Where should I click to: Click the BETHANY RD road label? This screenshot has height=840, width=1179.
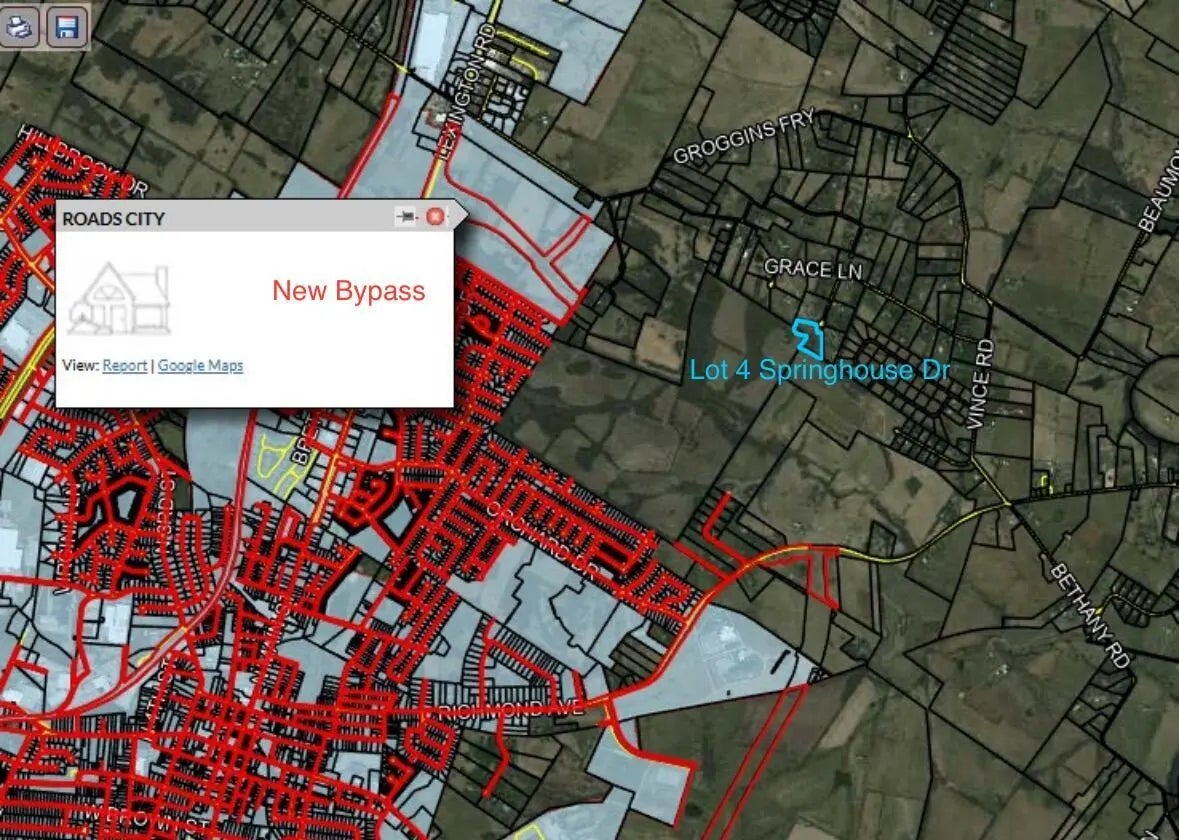1091,615
